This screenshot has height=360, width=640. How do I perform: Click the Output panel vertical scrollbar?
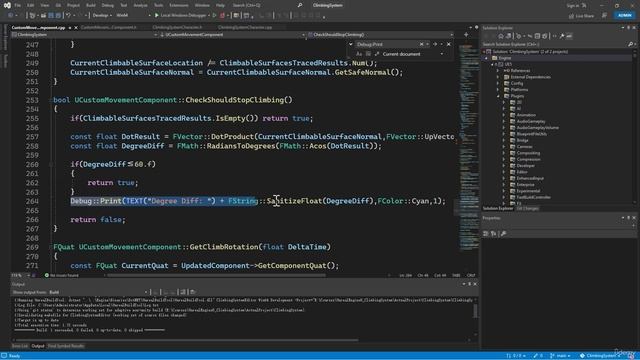tap(475, 311)
